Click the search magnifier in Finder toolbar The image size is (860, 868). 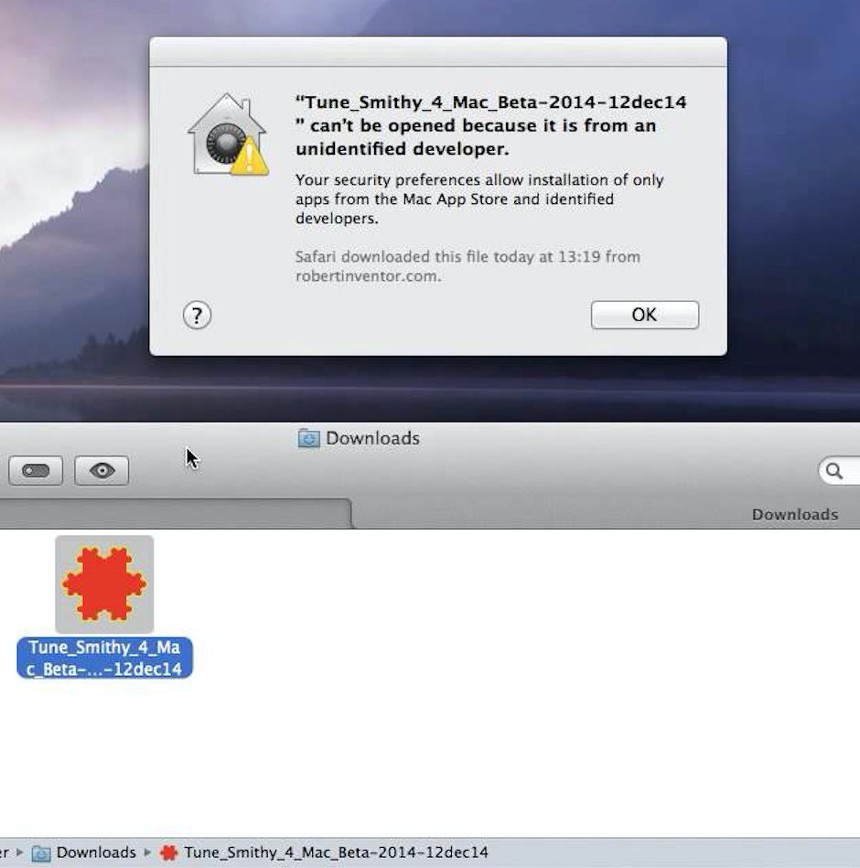coord(834,471)
